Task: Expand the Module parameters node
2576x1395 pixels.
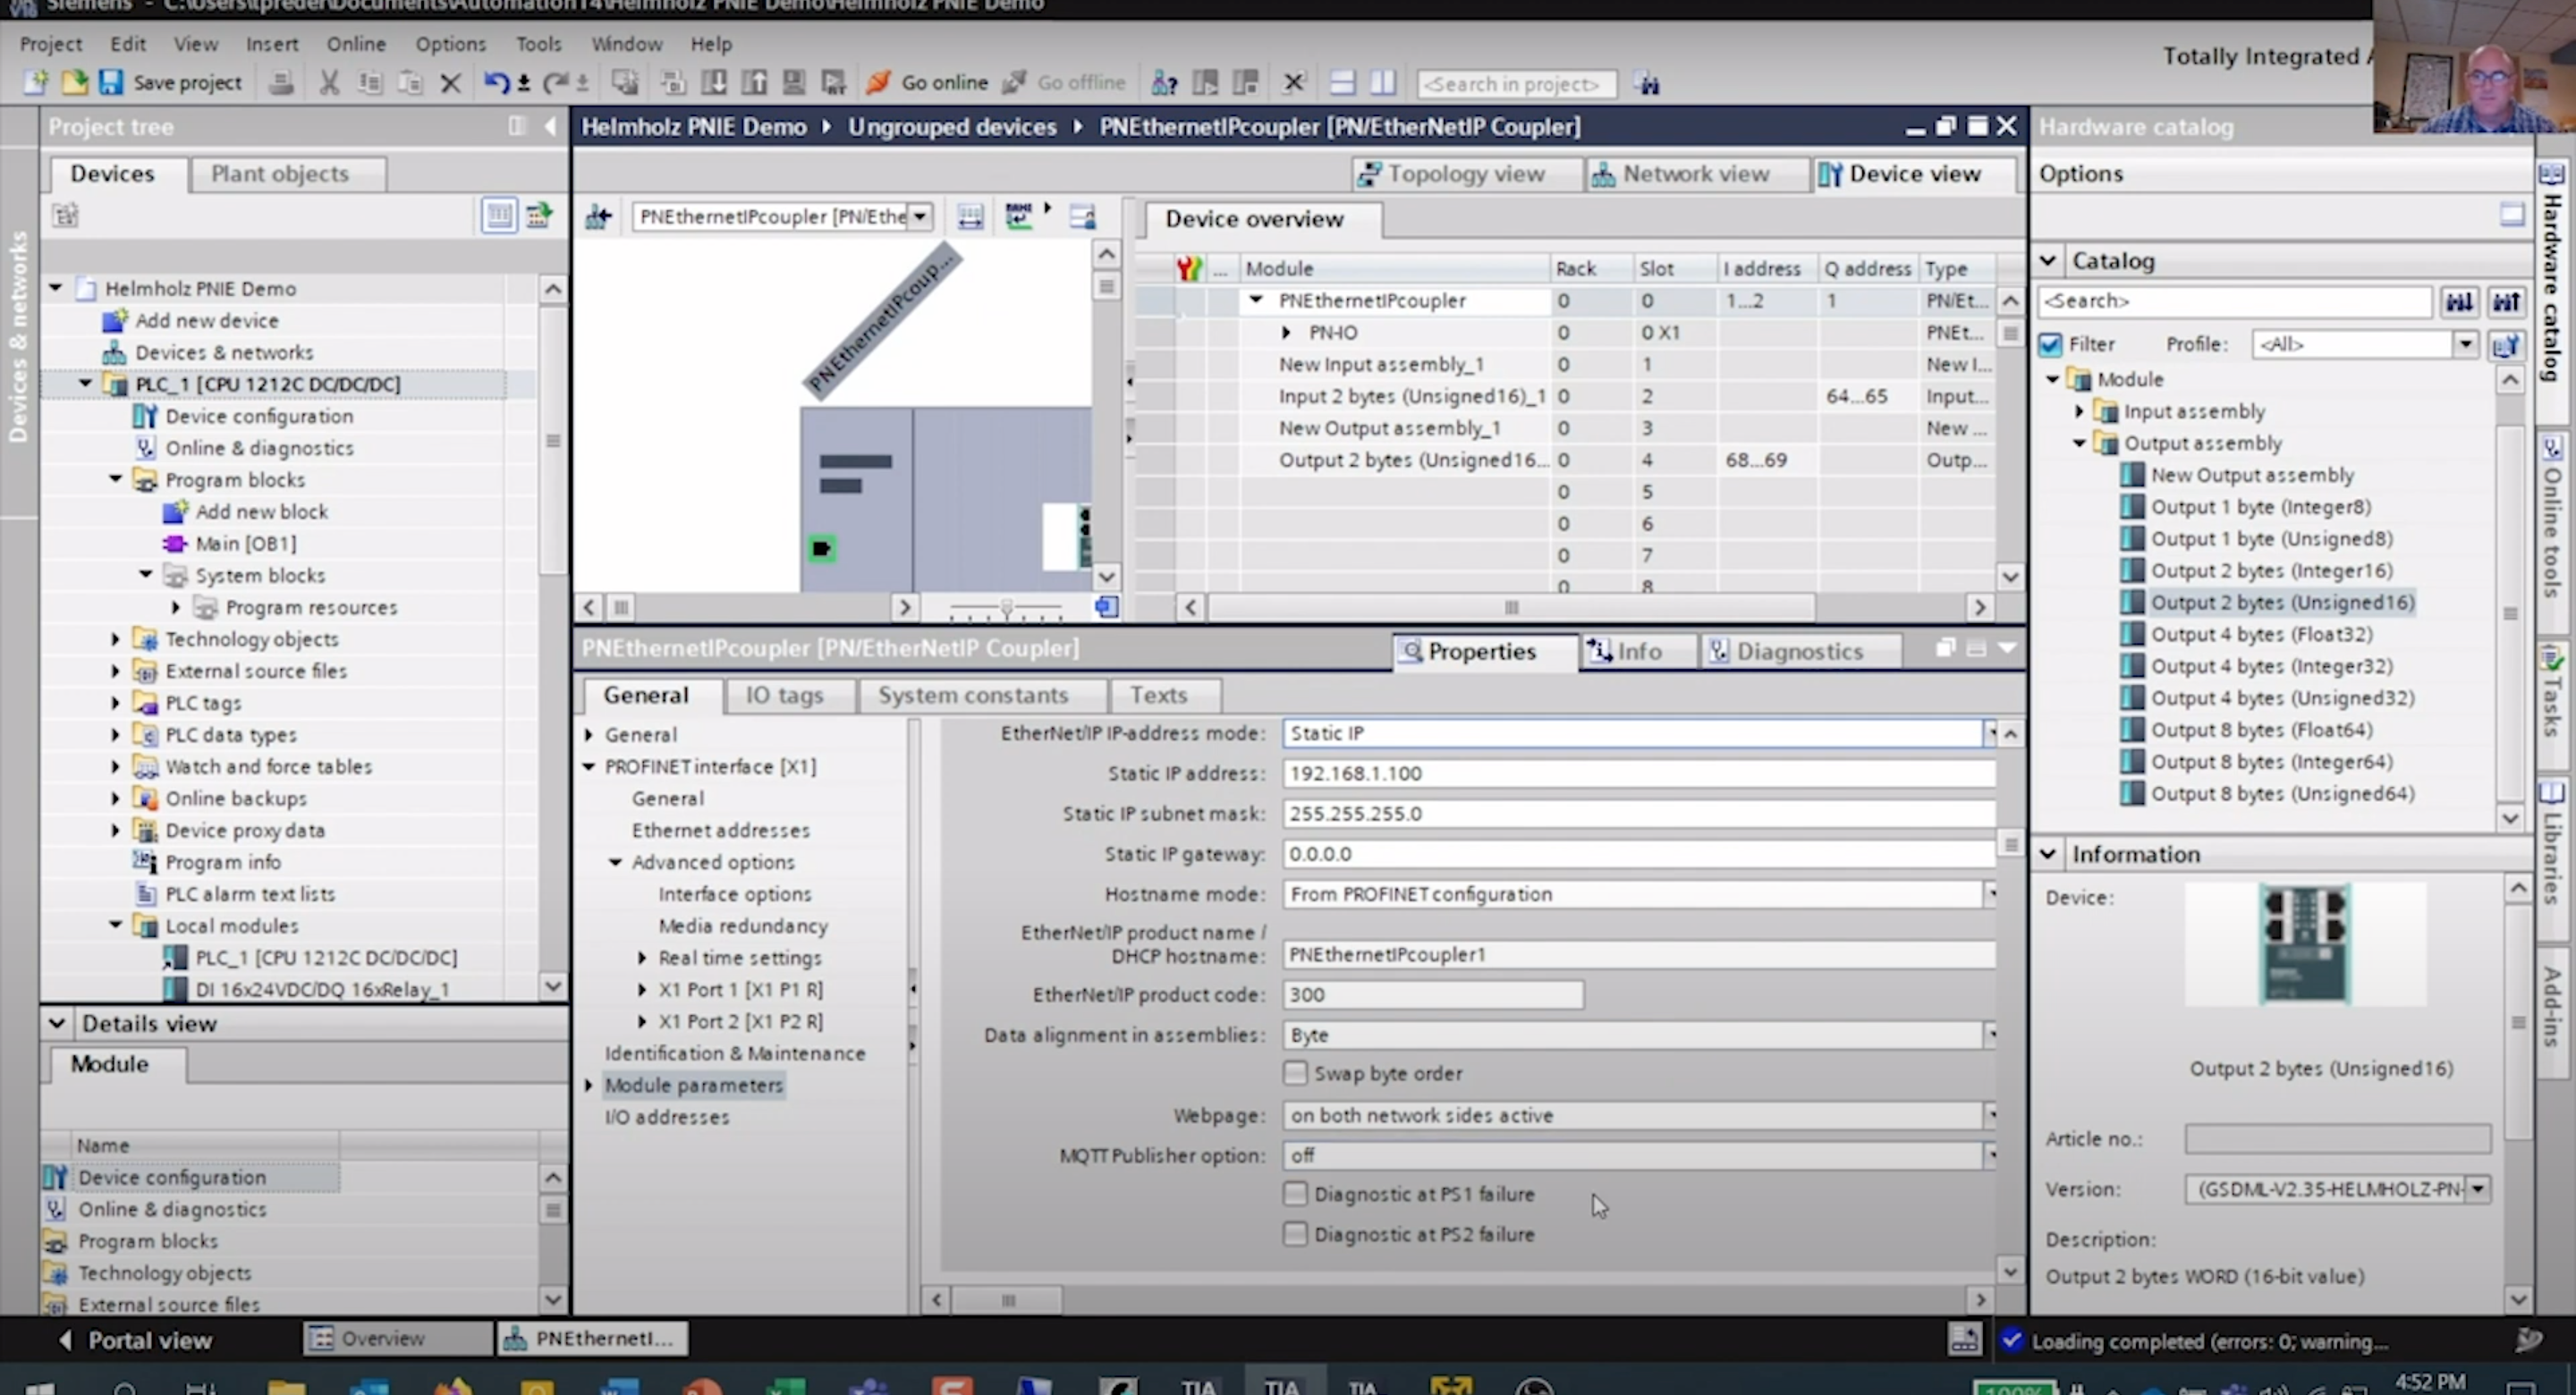Action: [x=589, y=1085]
